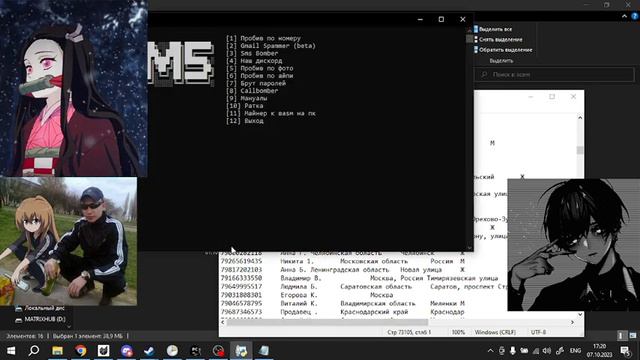This screenshot has height=360, width=640.
Task: Close the Notepad window
Action: (x=573, y=97)
